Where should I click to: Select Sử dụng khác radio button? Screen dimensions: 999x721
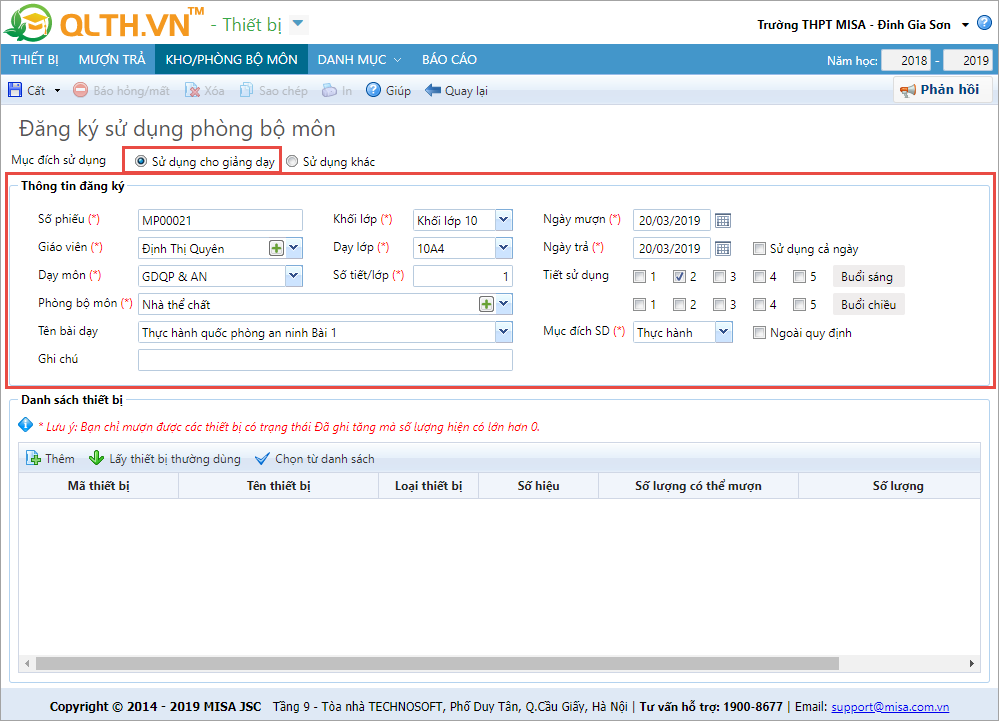292,161
